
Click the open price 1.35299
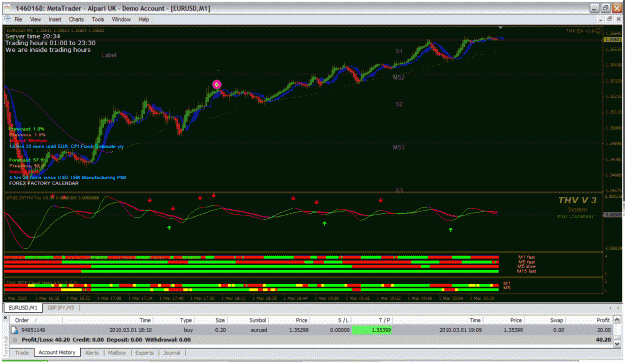coord(298,330)
